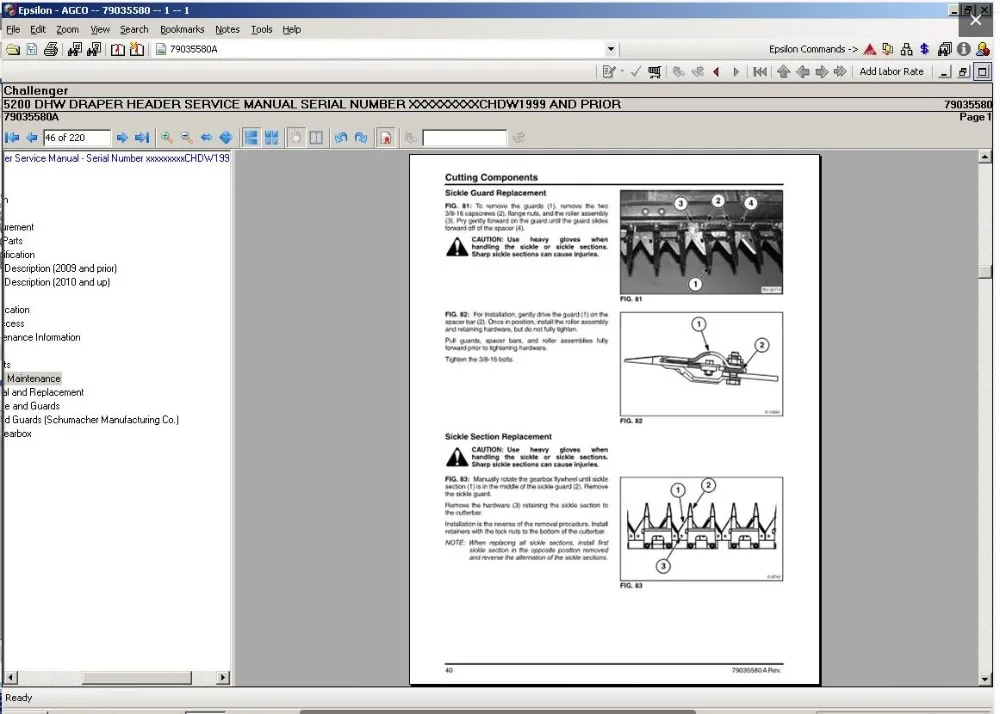This screenshot has width=1000, height=714.
Task: Click the fit width double-arrow icon
Action: [x=206, y=138]
